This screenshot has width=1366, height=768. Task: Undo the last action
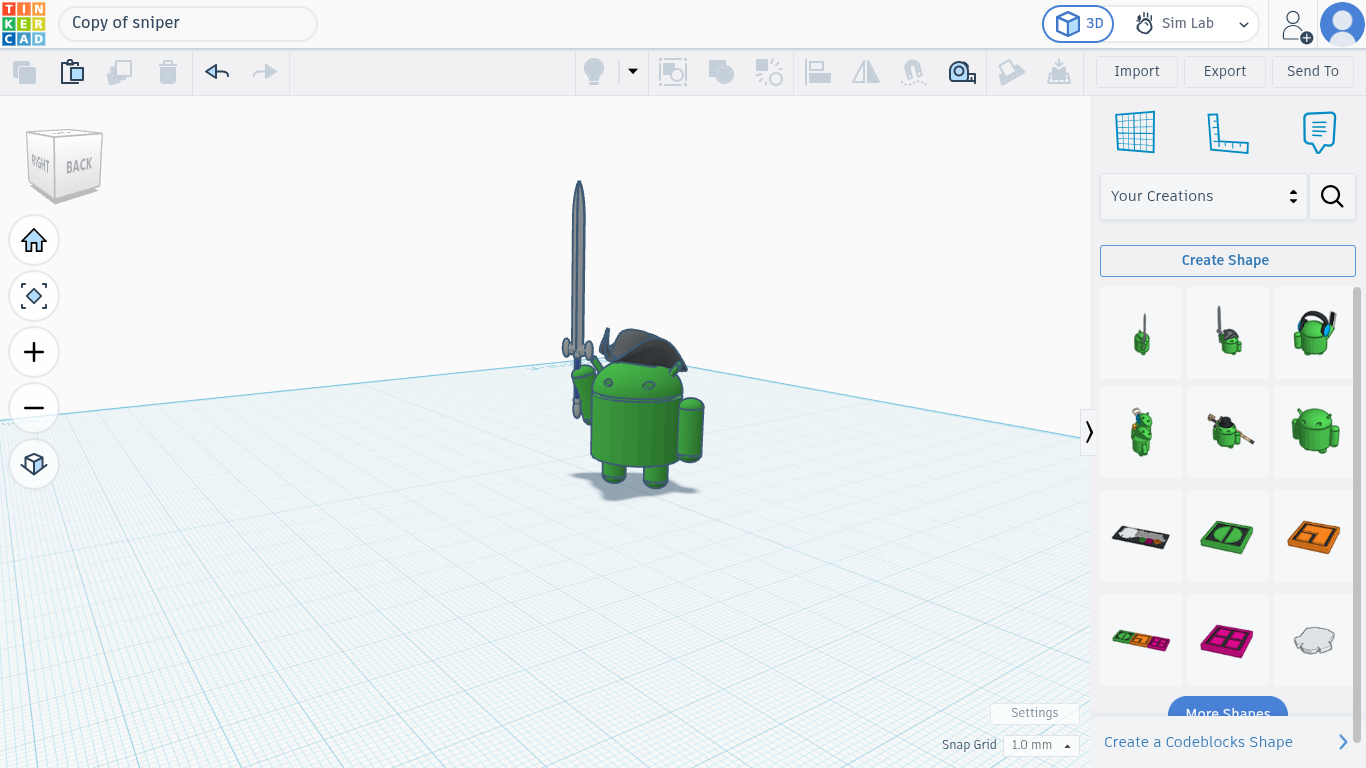pos(217,72)
